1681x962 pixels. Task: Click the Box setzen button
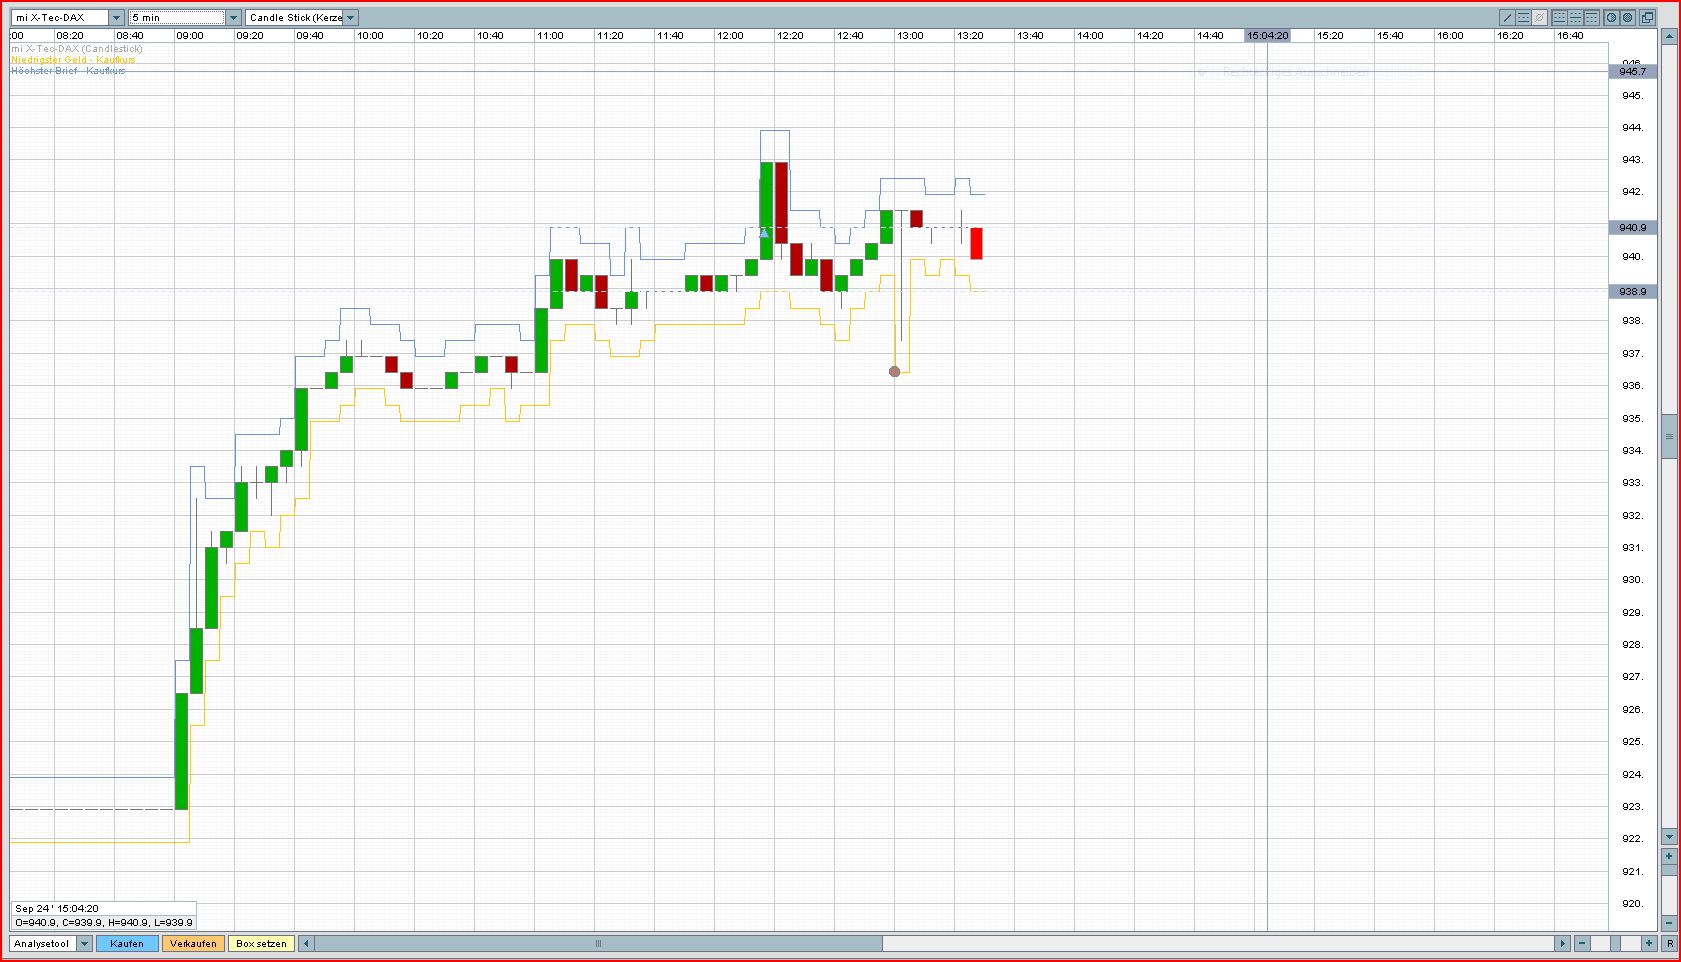261,943
